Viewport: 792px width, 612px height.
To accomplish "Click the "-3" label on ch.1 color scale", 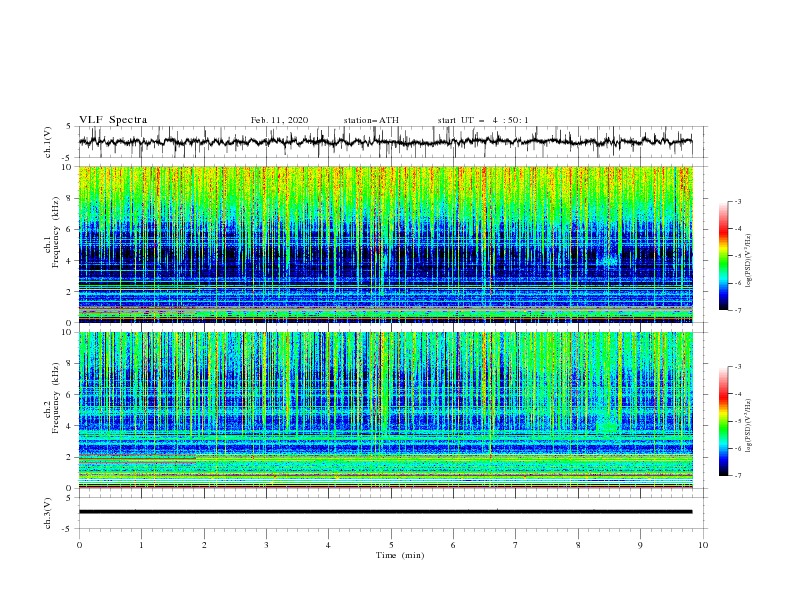I will click(737, 201).
